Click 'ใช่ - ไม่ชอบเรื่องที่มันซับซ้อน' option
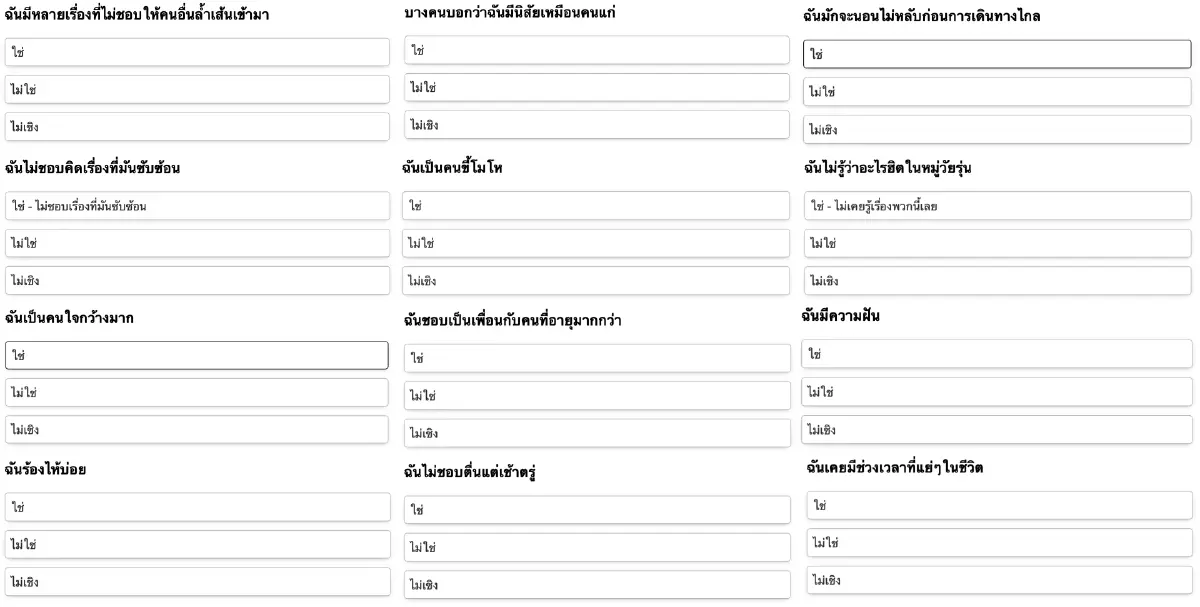 pos(197,206)
